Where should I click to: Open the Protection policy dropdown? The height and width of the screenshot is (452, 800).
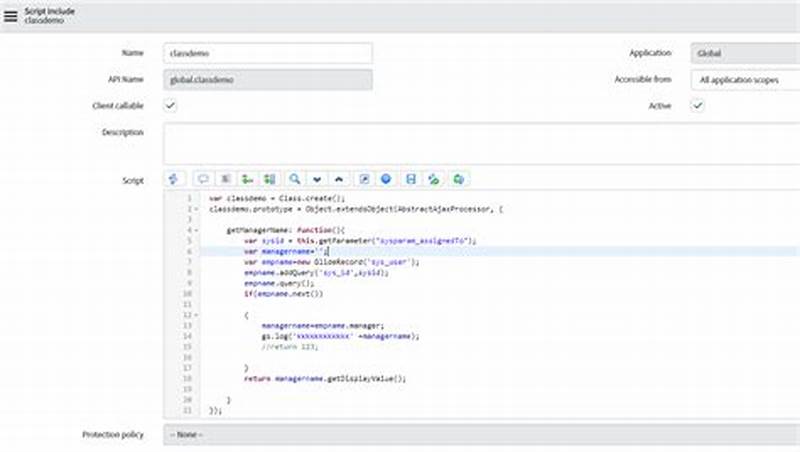[x=482, y=435]
